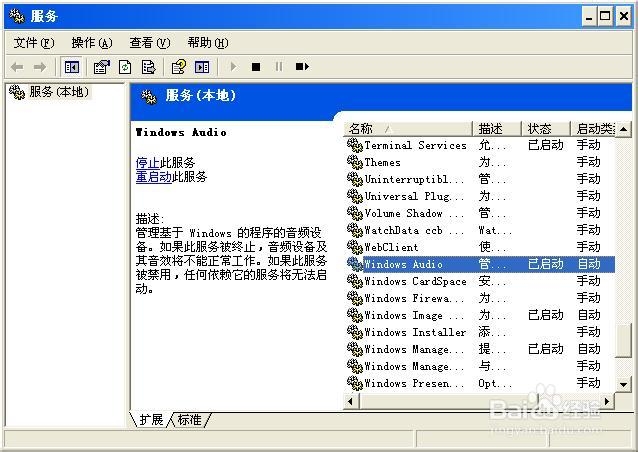Click the 服务 title bar gear icon

tap(17, 16)
